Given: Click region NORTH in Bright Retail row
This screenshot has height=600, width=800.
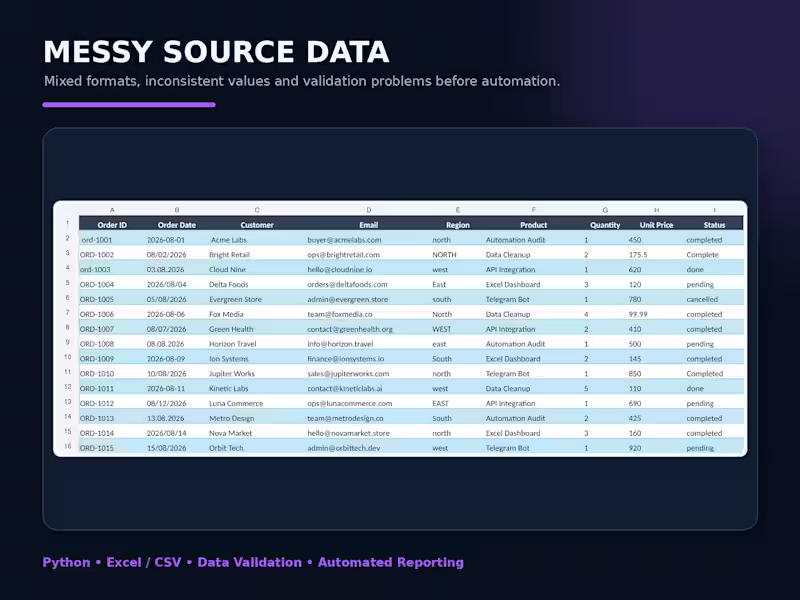Looking at the screenshot, I should pos(444,255).
